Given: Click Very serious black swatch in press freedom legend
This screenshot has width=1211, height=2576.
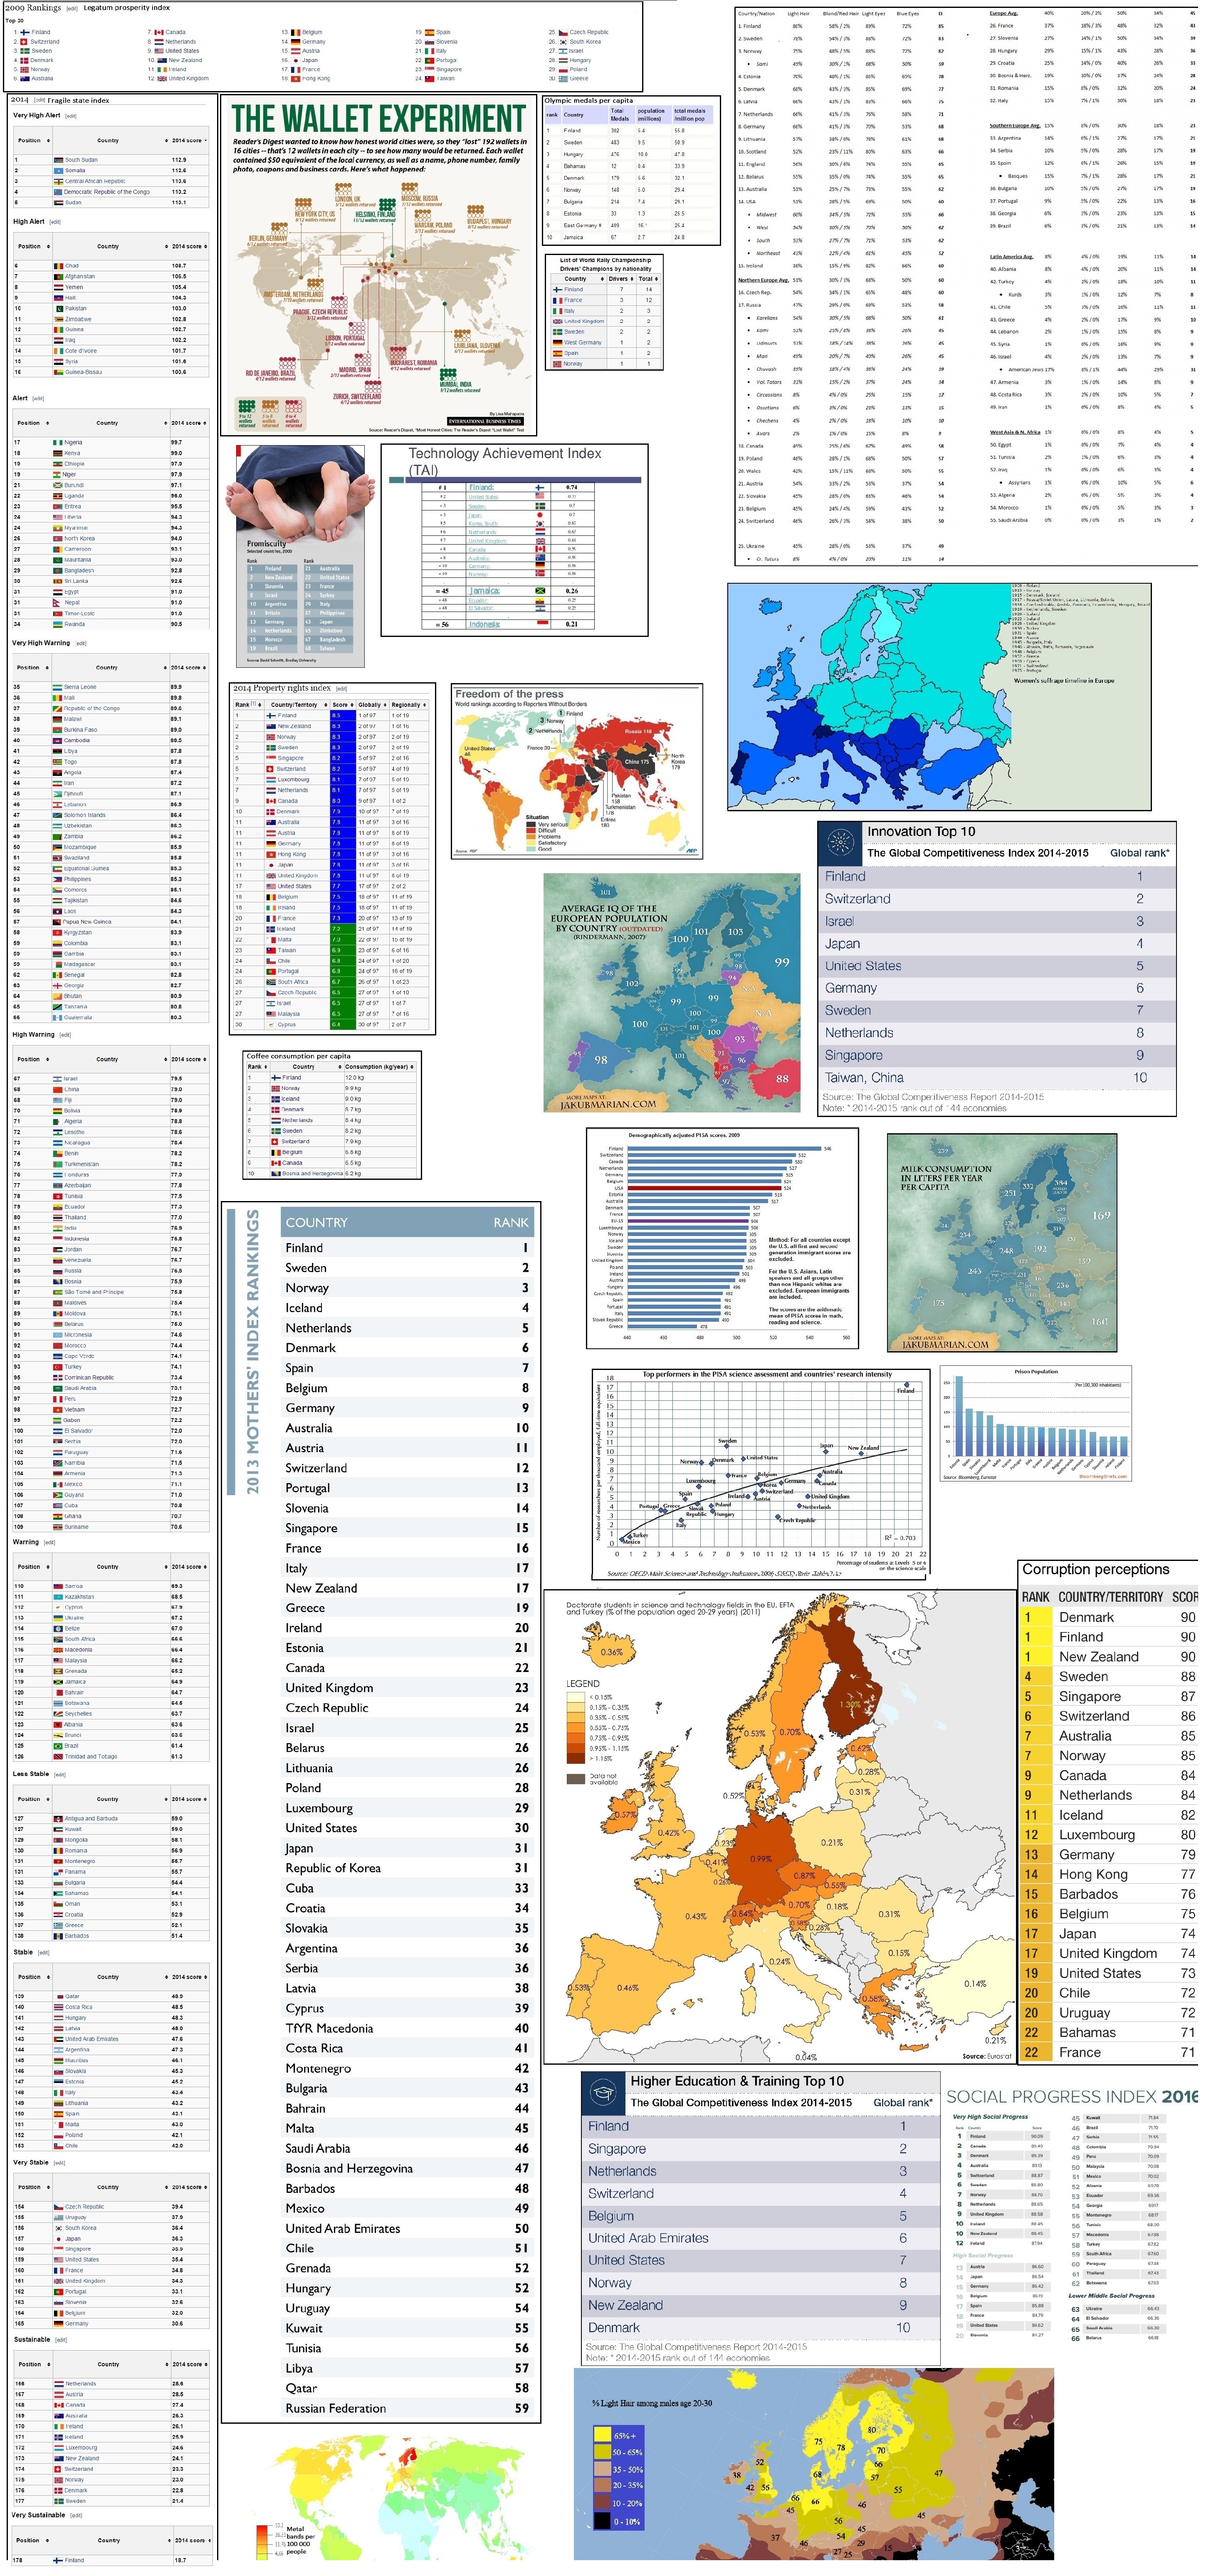Looking at the screenshot, I should pyautogui.click(x=531, y=824).
